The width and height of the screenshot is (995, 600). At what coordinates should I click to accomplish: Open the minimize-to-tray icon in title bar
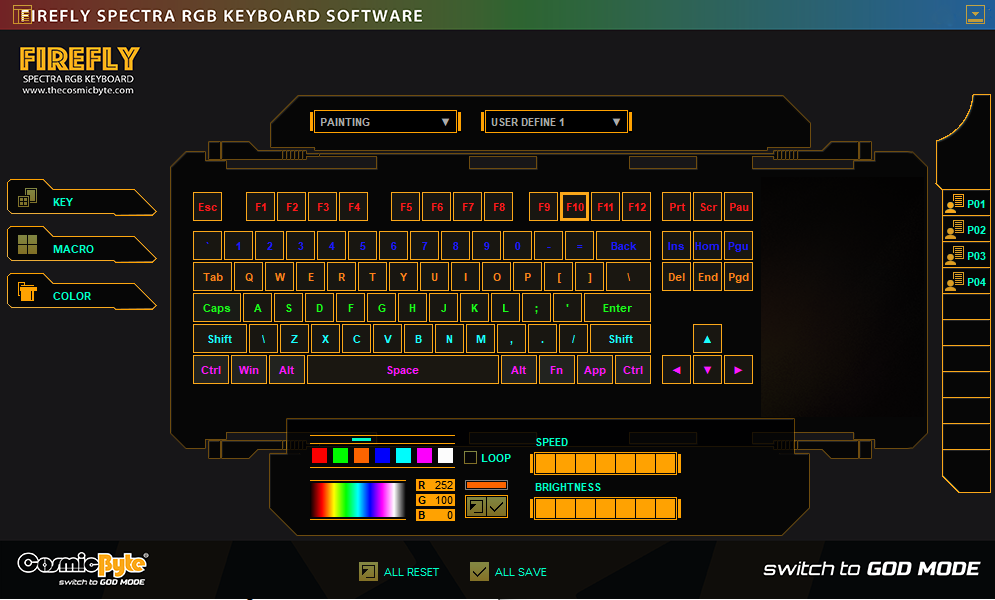(x=975, y=14)
